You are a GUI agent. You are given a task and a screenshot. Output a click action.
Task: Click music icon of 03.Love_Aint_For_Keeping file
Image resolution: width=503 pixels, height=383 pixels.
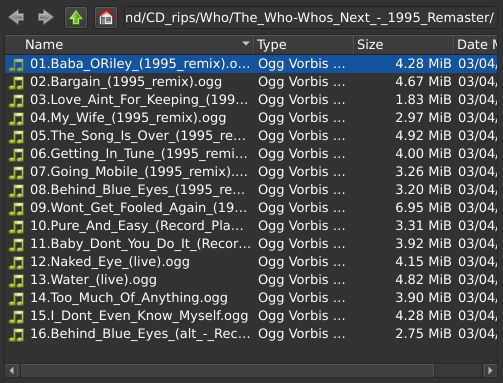tap(16, 100)
